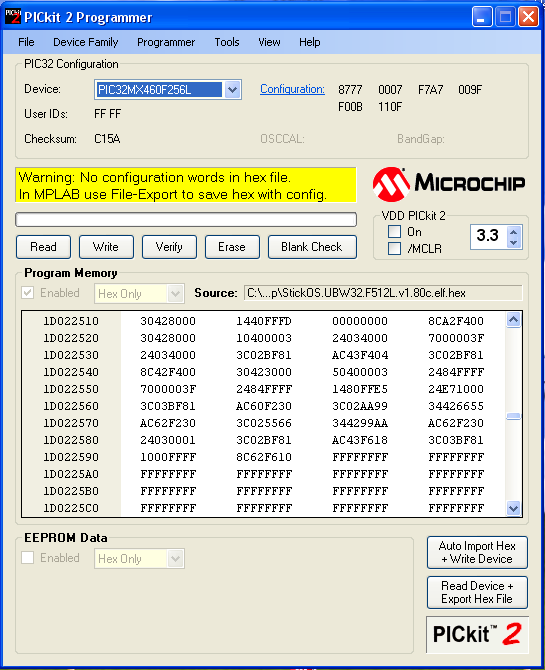Select memory cell 1480FFE5
Screen dimensions: 545x670
pos(360,389)
